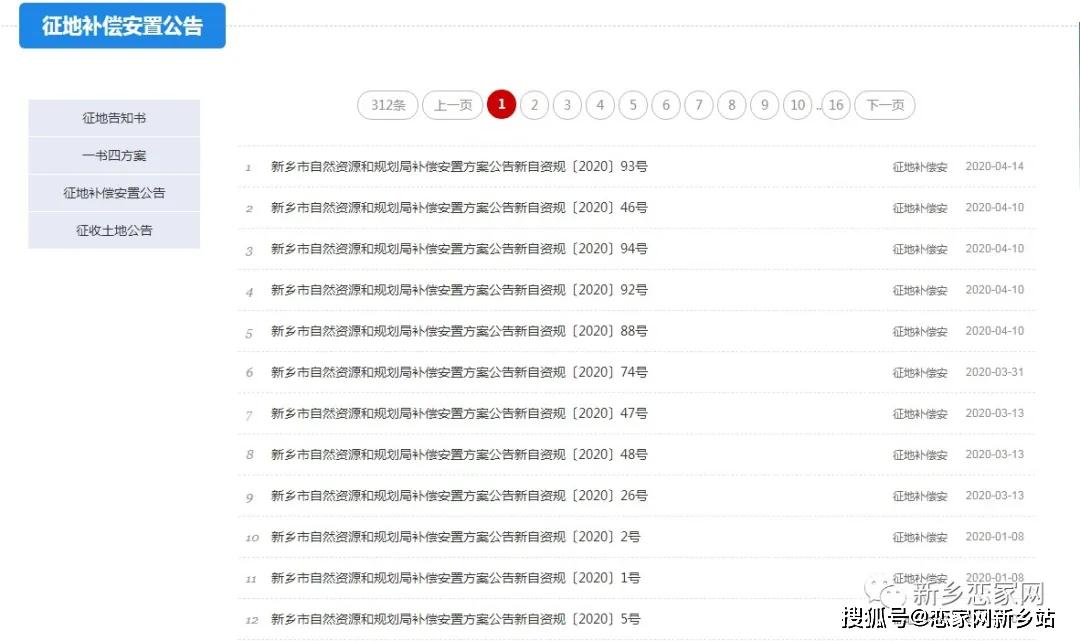Click 征地补偿安 tag in the 46号 row
The height and width of the screenshot is (641, 1080).
(x=920, y=208)
